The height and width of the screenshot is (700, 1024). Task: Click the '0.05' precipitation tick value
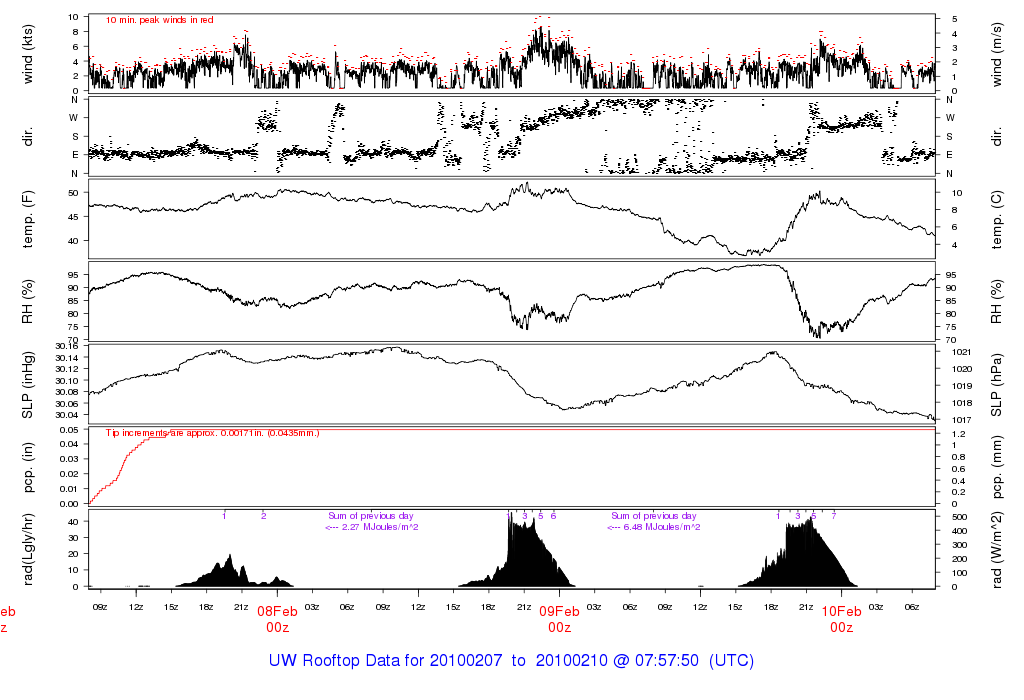pyautogui.click(x=69, y=430)
